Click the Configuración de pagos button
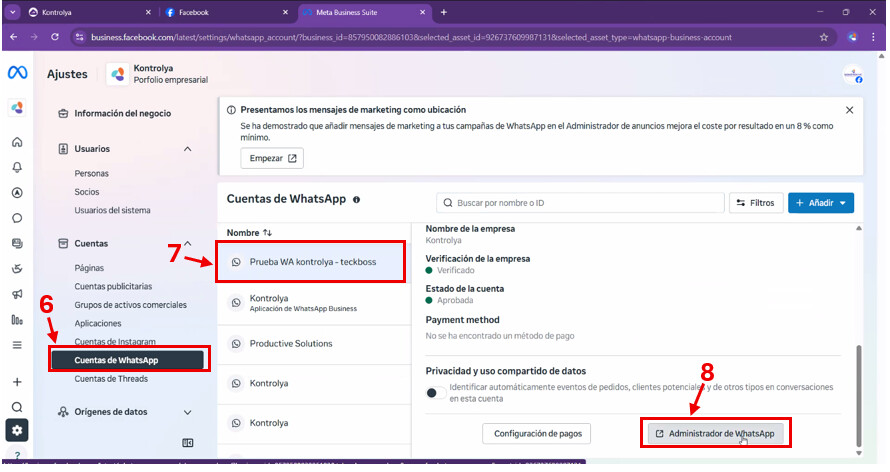 (x=537, y=433)
